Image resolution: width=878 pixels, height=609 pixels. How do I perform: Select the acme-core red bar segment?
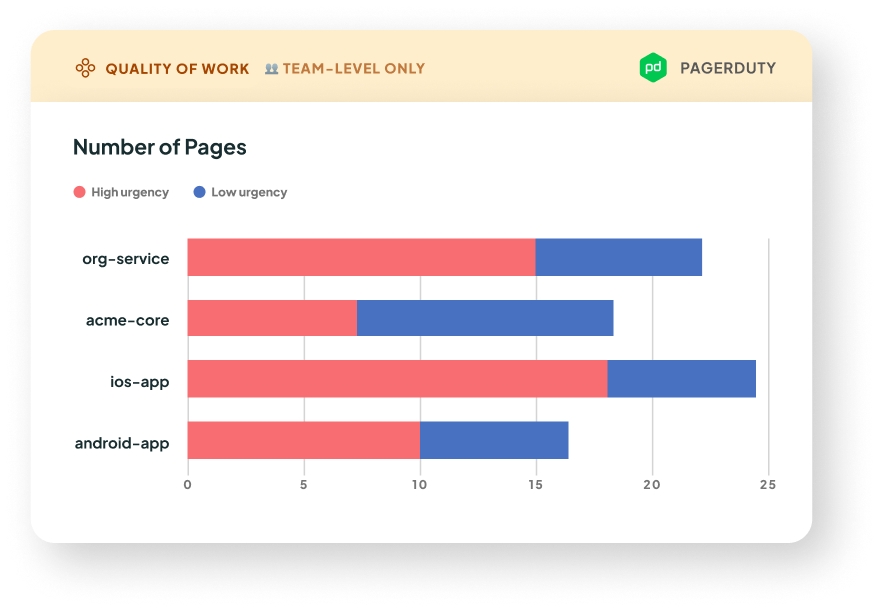[x=272, y=318]
